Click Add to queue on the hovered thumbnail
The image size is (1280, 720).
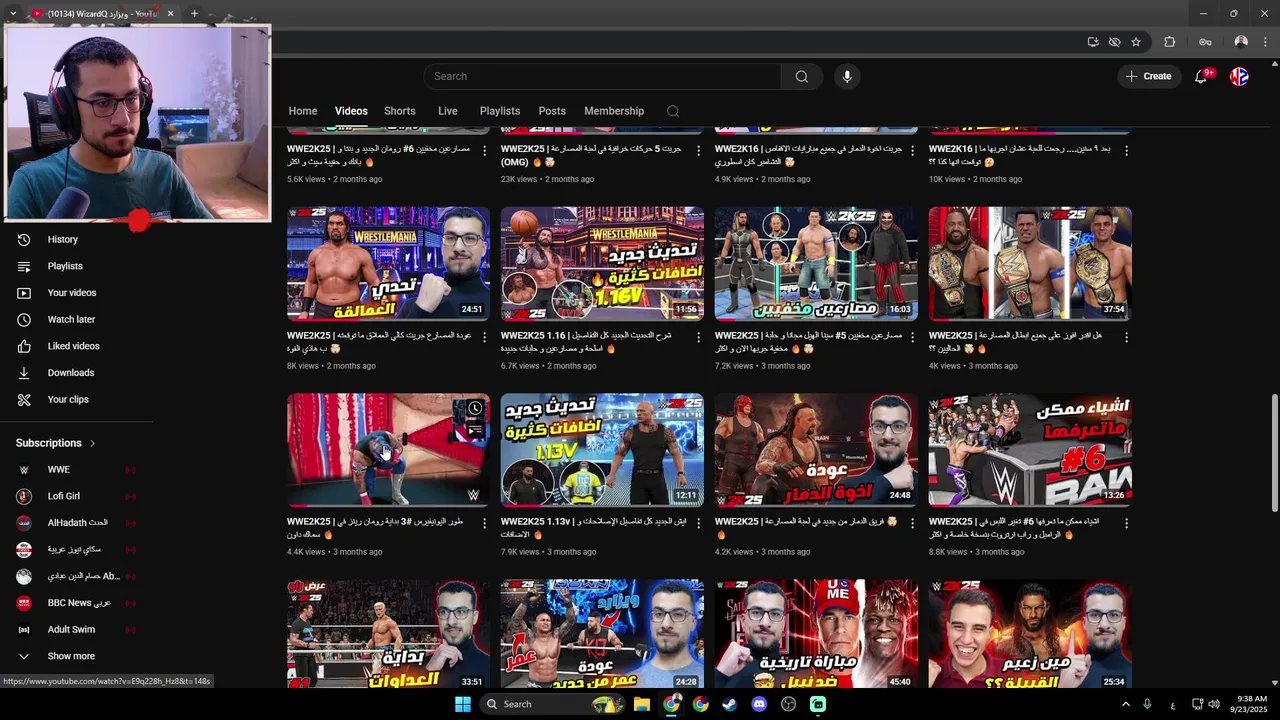pyautogui.click(x=475, y=430)
